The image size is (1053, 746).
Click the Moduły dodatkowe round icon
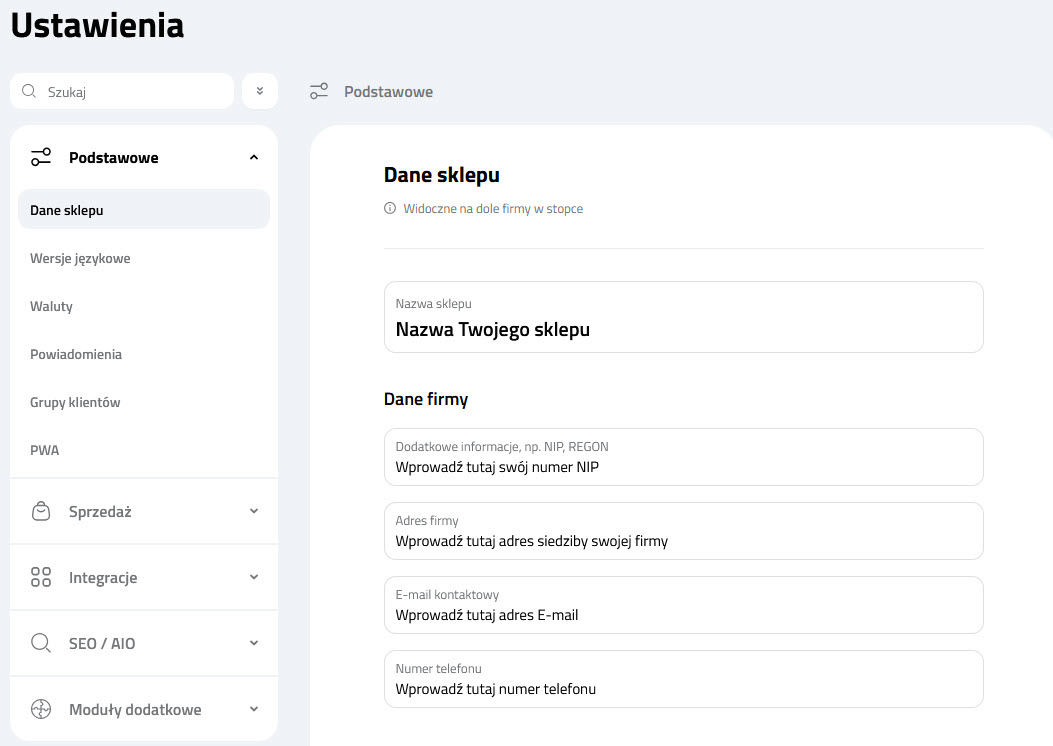(x=41, y=709)
